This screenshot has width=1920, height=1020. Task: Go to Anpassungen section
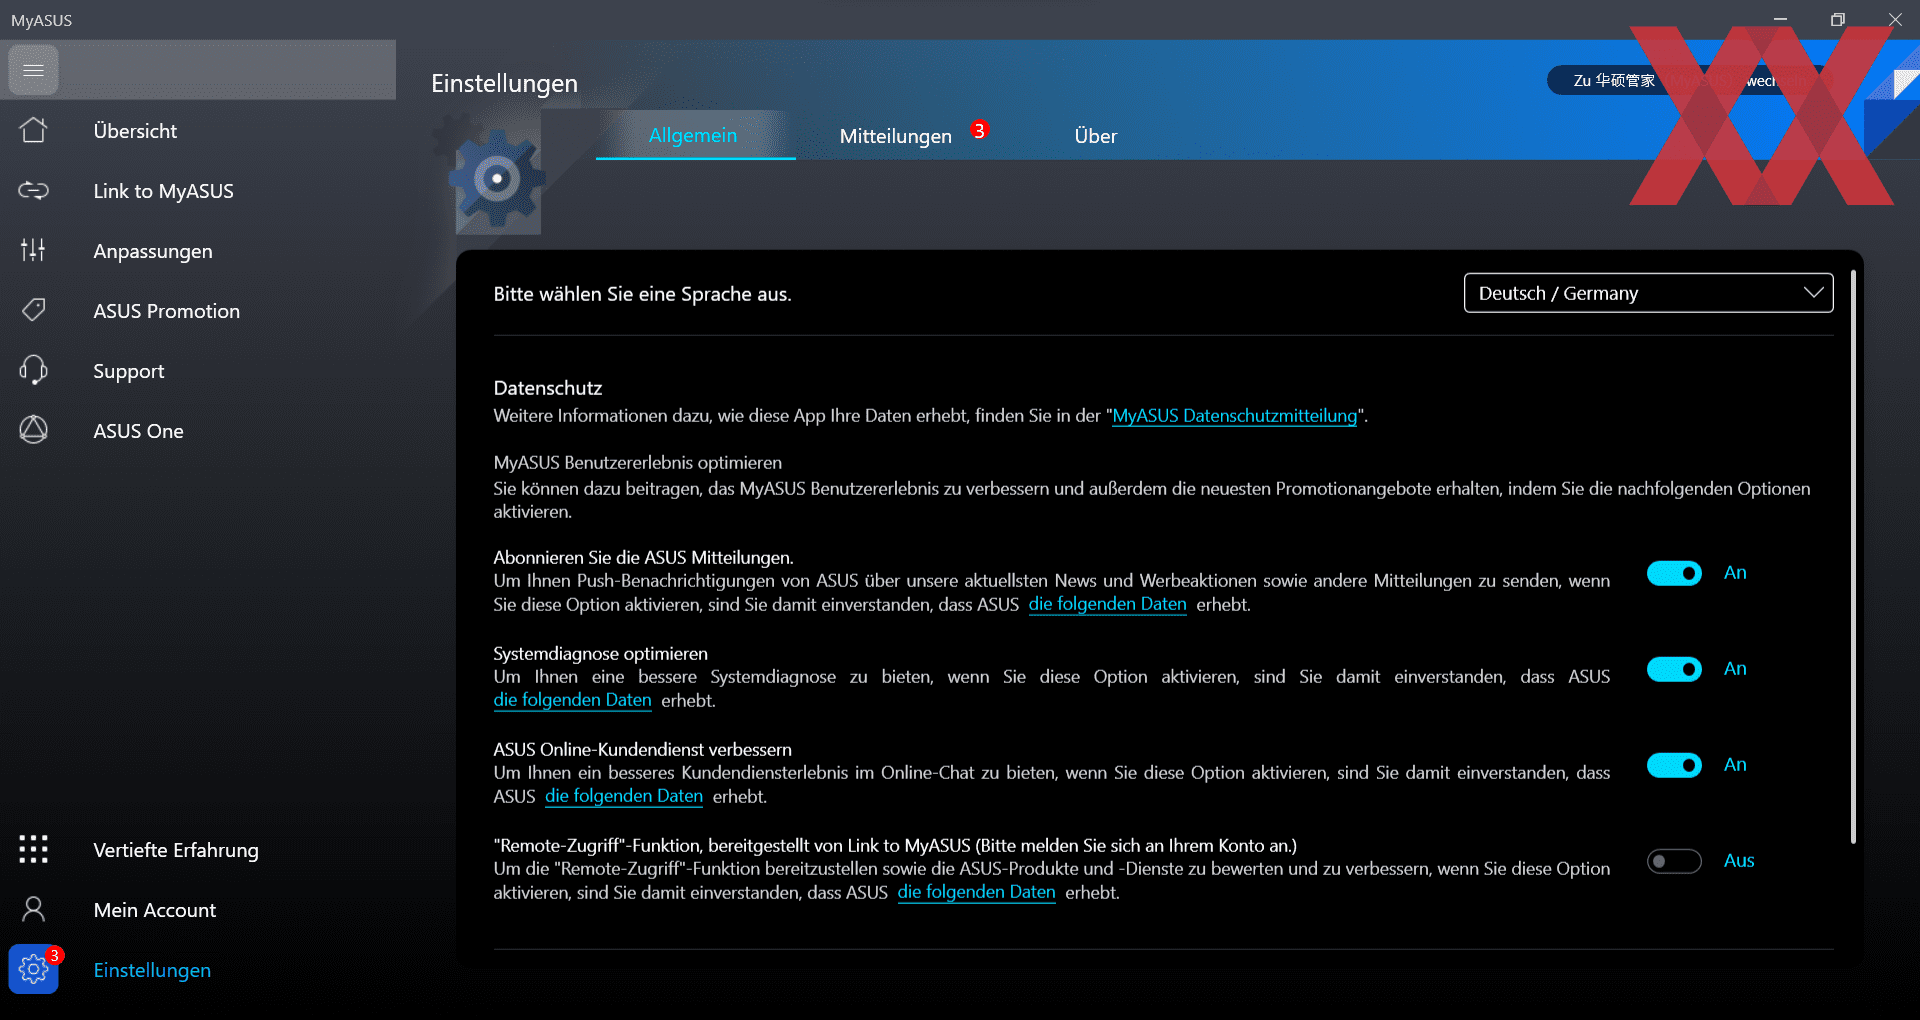tap(152, 251)
